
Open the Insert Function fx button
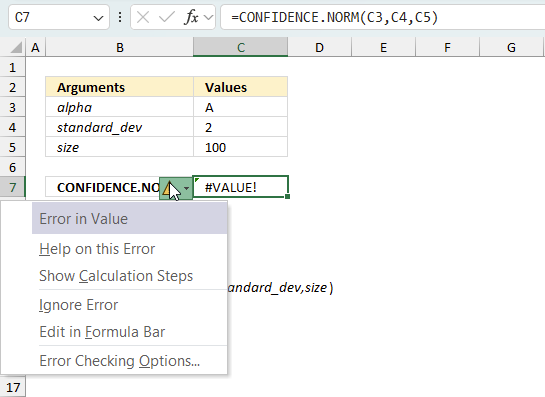191,17
